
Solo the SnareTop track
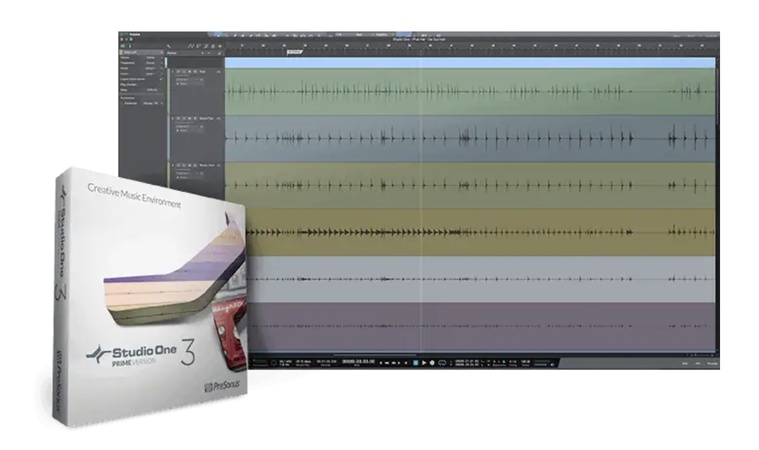point(184,119)
